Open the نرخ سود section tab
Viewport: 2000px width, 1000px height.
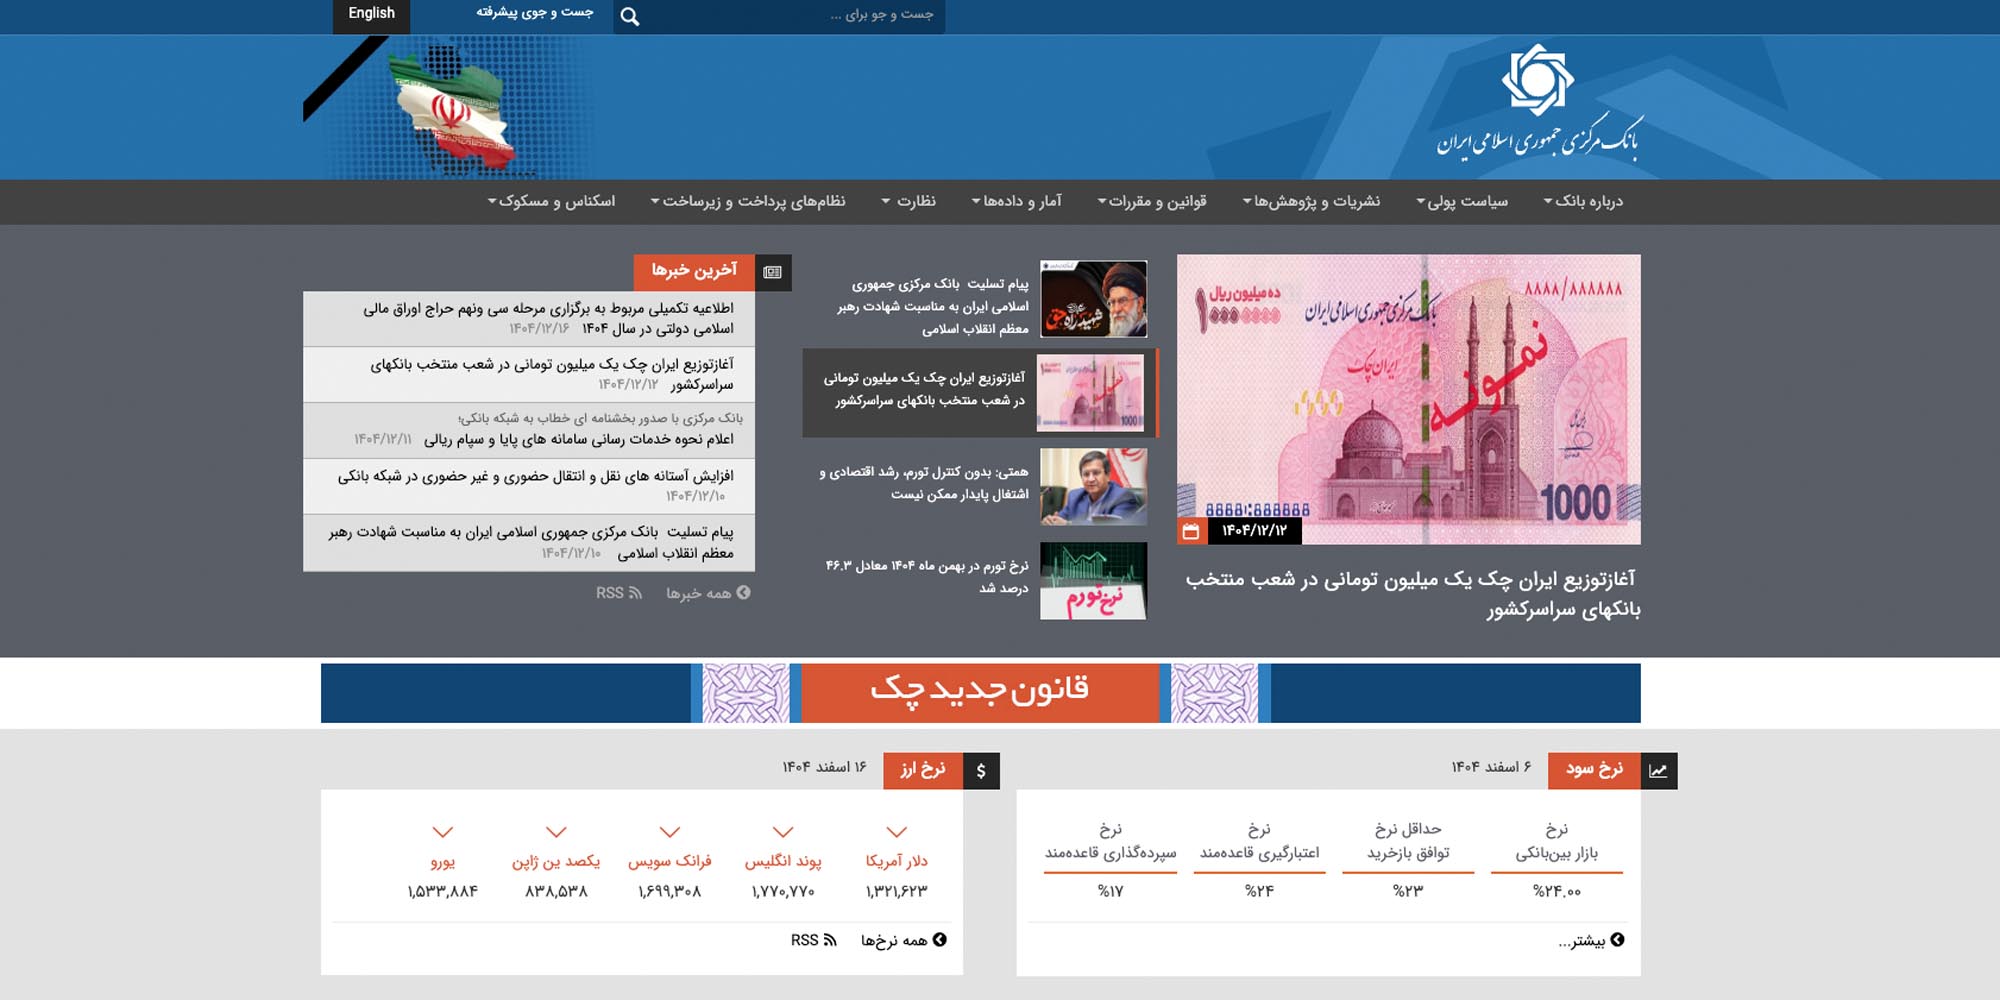tap(1594, 770)
